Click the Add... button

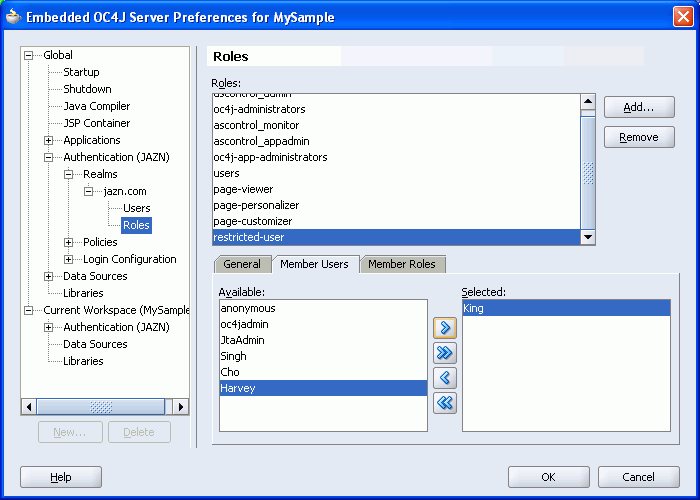click(639, 107)
